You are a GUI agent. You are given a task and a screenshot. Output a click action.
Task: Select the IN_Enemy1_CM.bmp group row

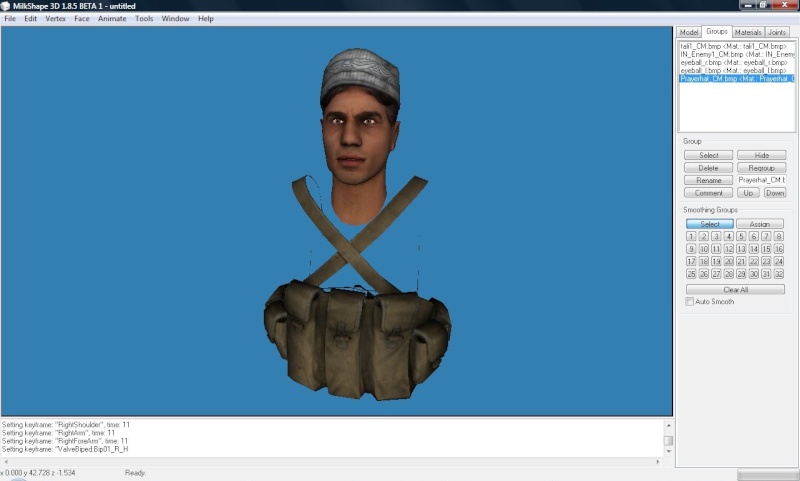(737, 54)
